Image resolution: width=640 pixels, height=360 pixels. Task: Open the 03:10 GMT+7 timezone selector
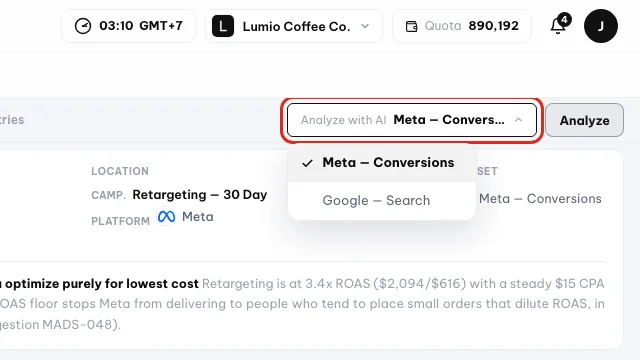129,26
